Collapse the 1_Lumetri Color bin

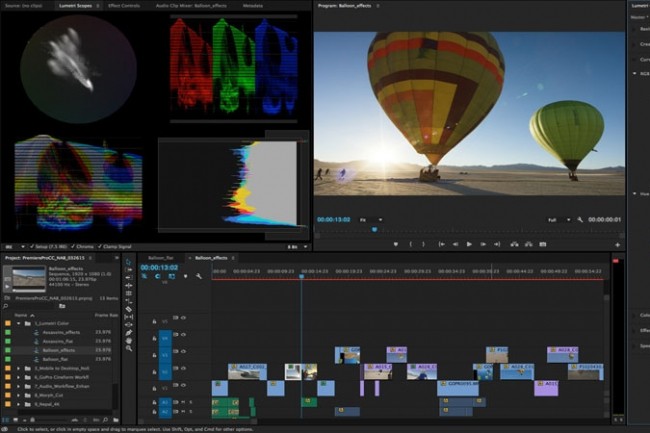tap(19, 323)
